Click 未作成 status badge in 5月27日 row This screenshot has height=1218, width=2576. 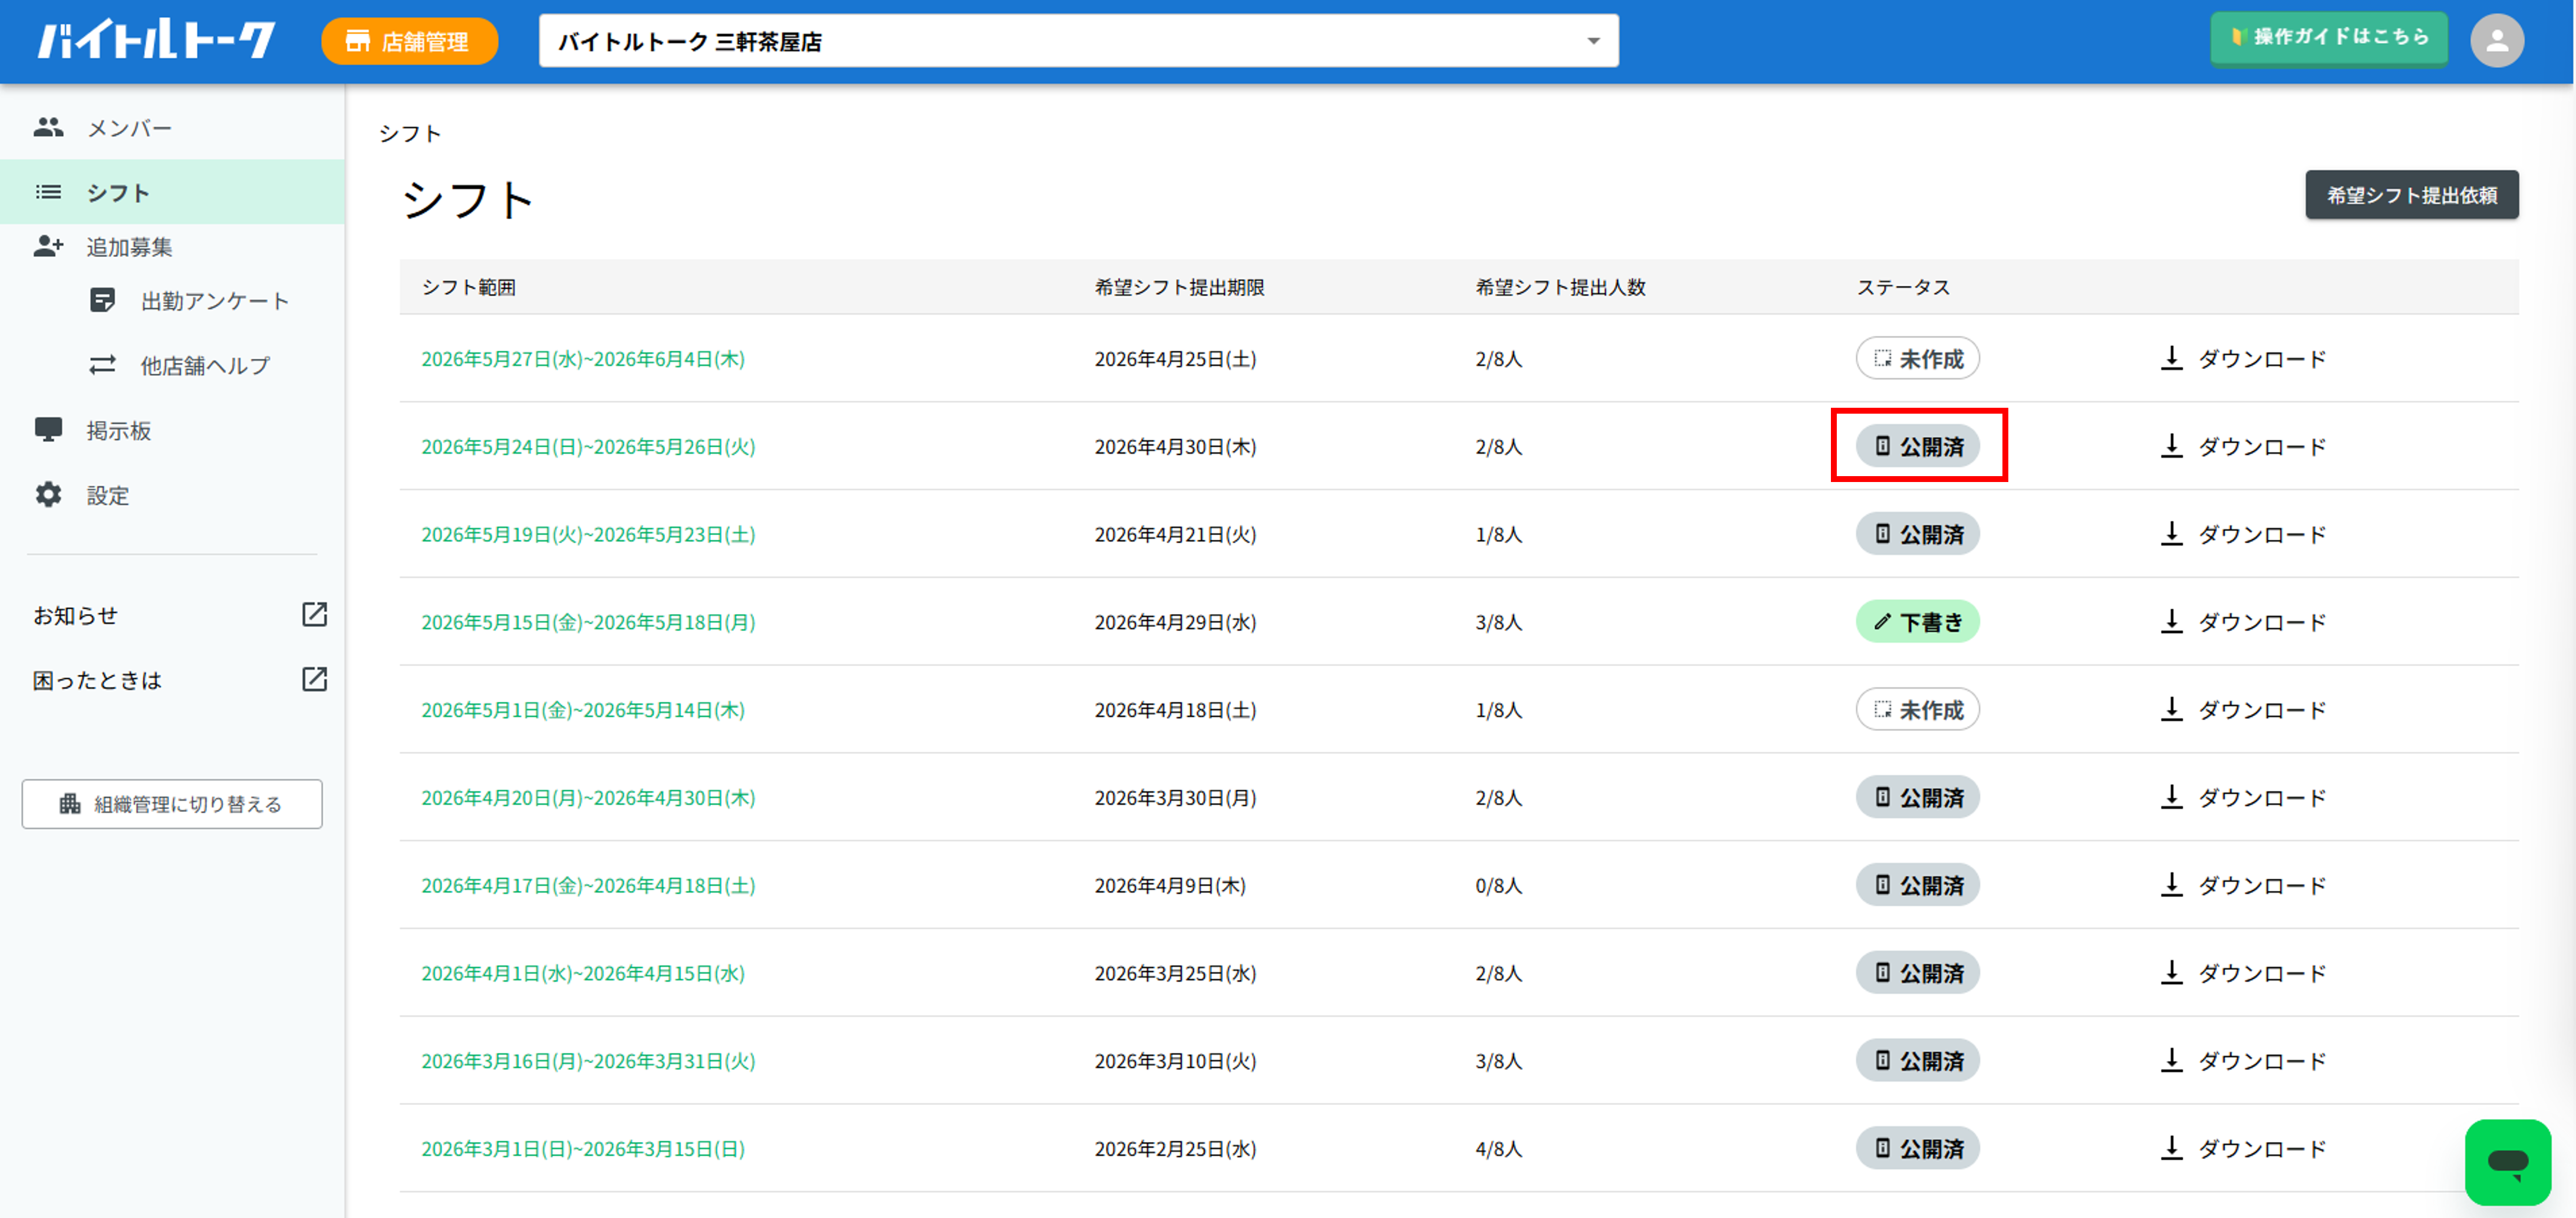pyautogui.click(x=1917, y=358)
